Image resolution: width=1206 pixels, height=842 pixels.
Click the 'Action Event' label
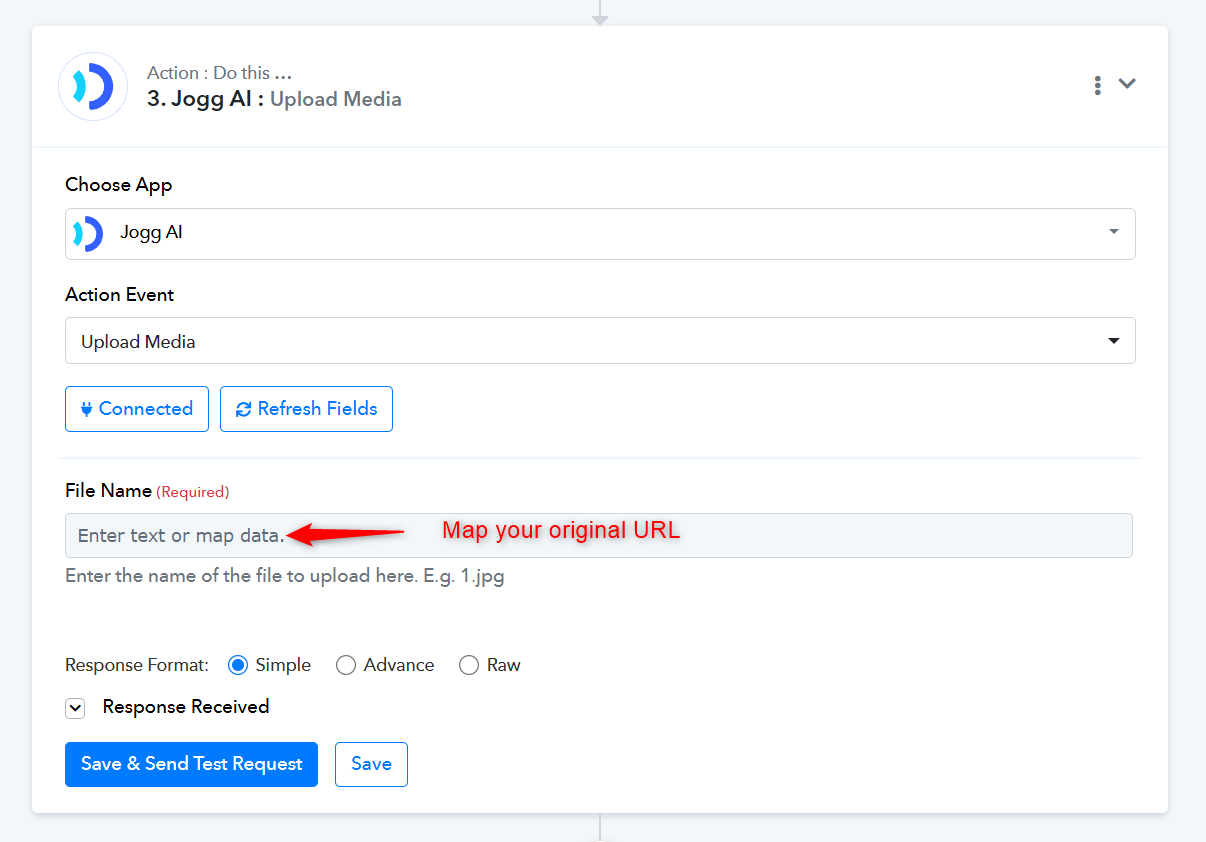120,295
